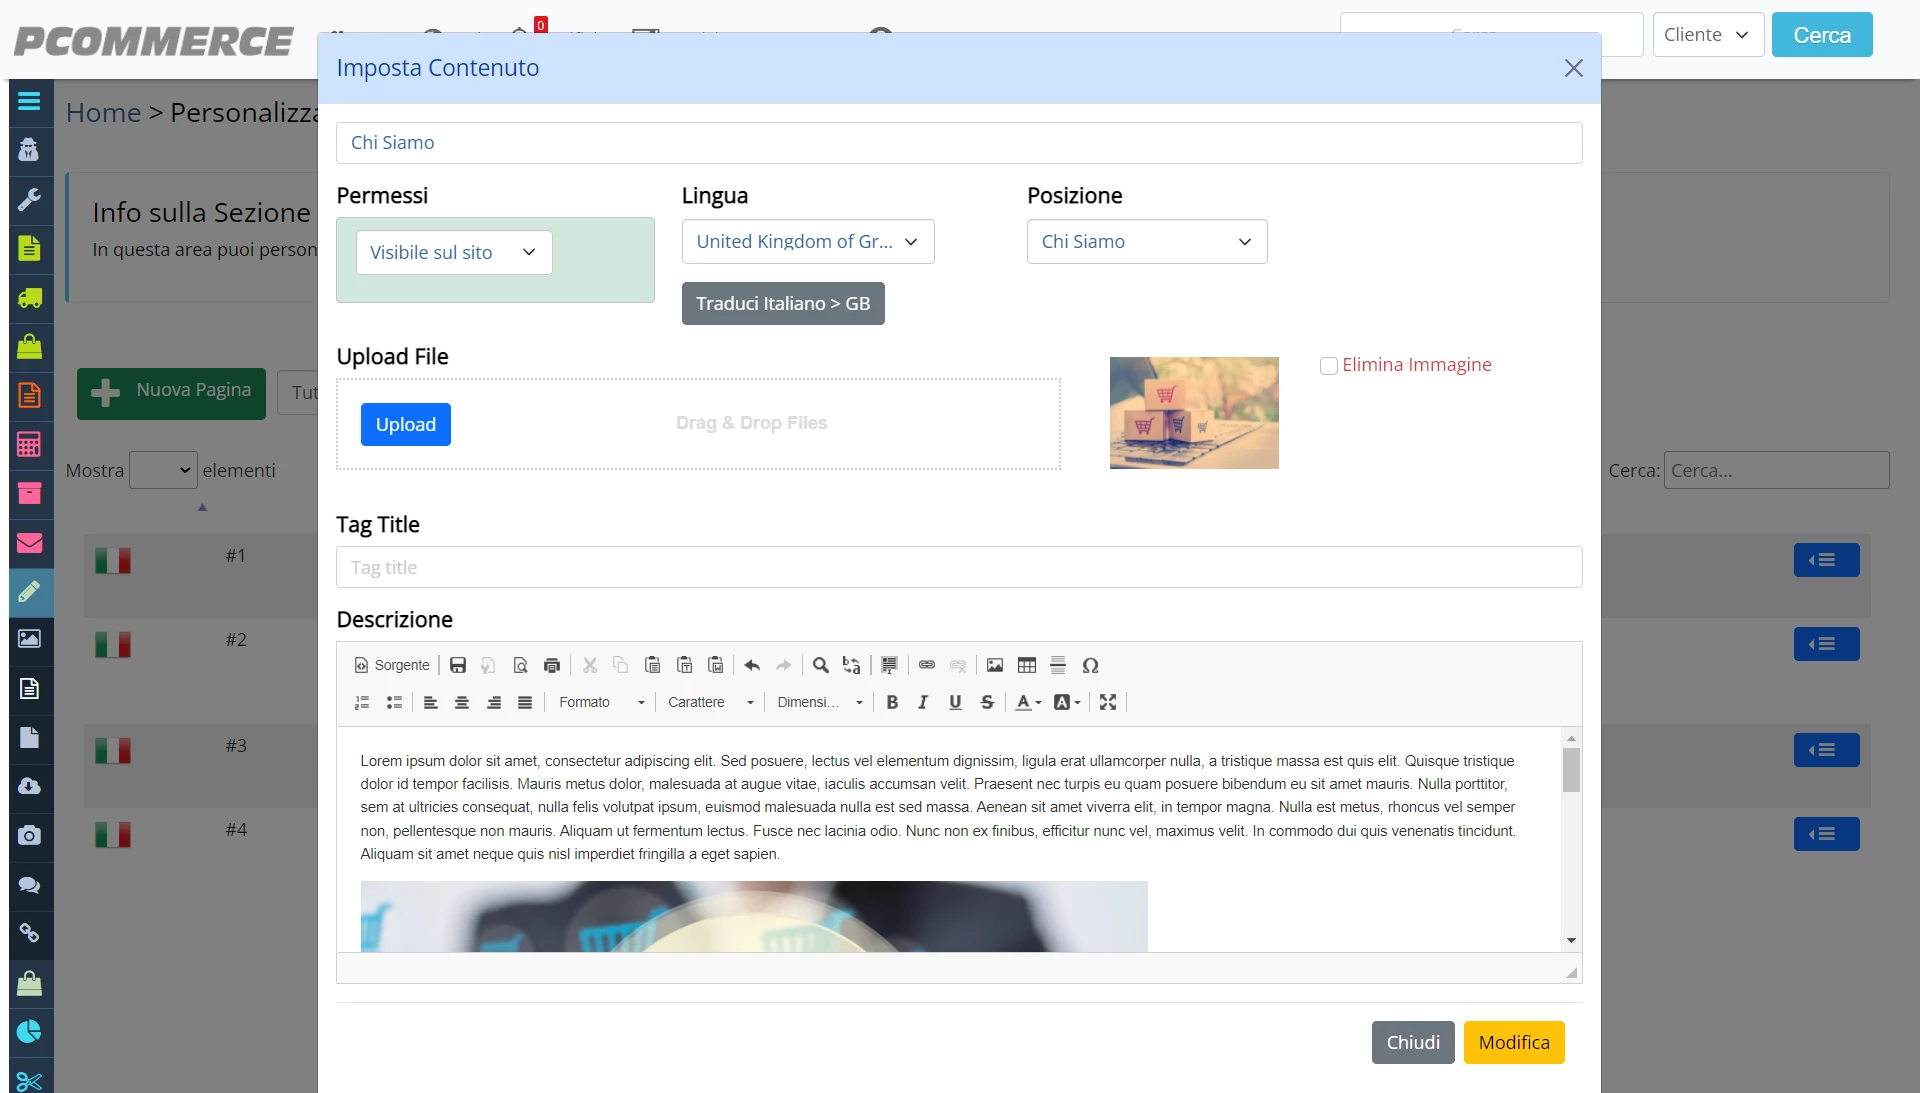The width and height of the screenshot is (1920, 1093).
Task: Toggle Italic formatting
Action: pyautogui.click(x=923, y=702)
